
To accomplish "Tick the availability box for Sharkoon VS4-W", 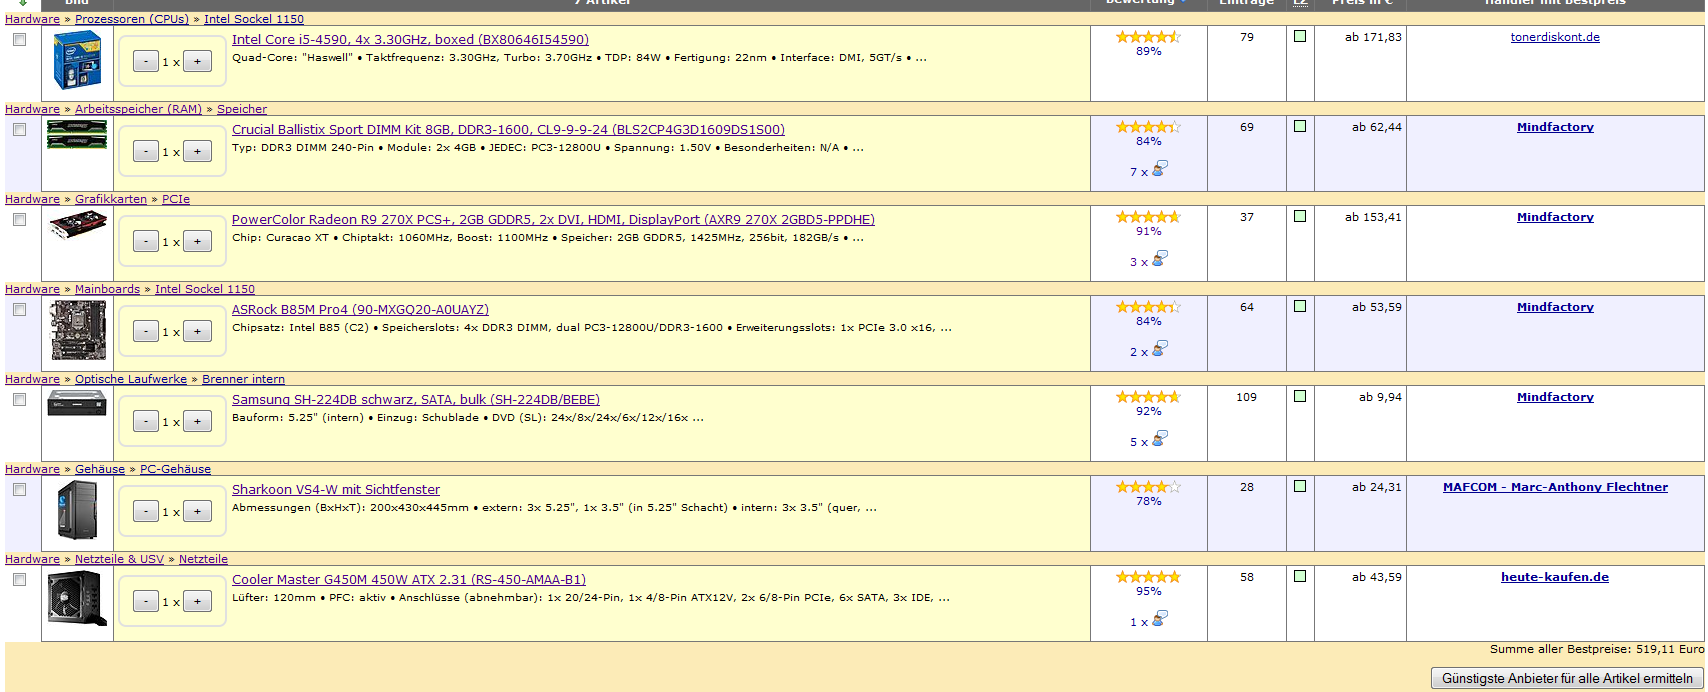I will pyautogui.click(x=1300, y=486).
